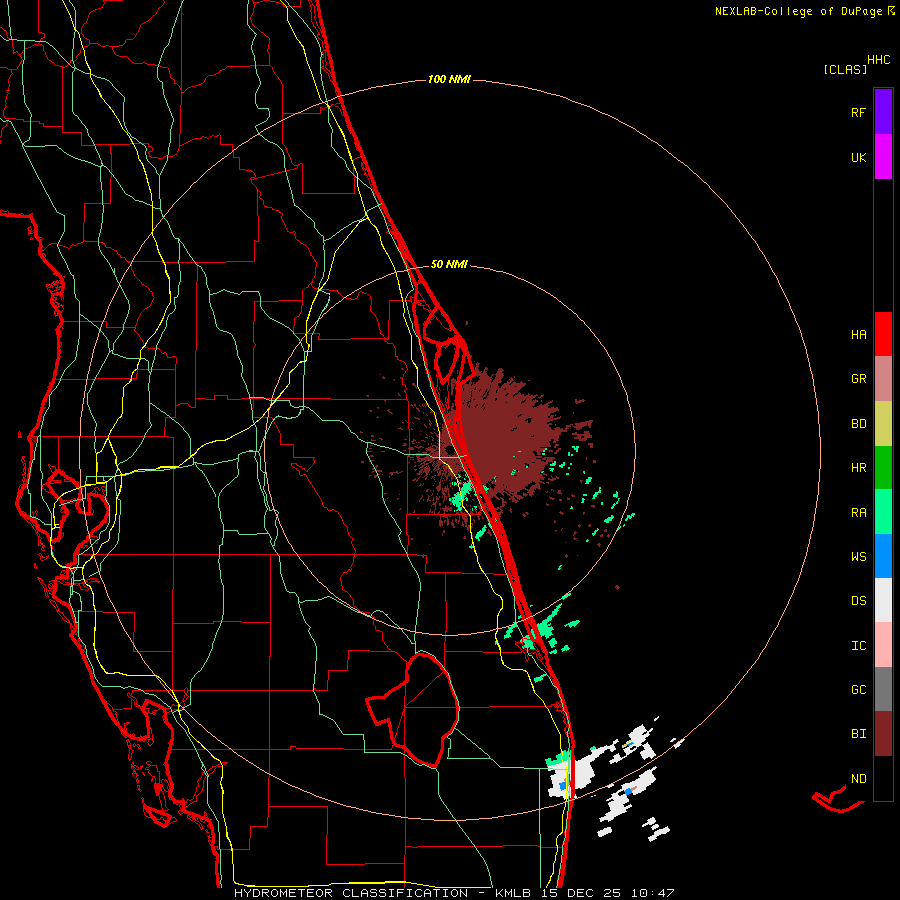Click the NEXLAB-College of DuPage credit text
The width and height of the screenshot is (900, 900).
pos(798,11)
